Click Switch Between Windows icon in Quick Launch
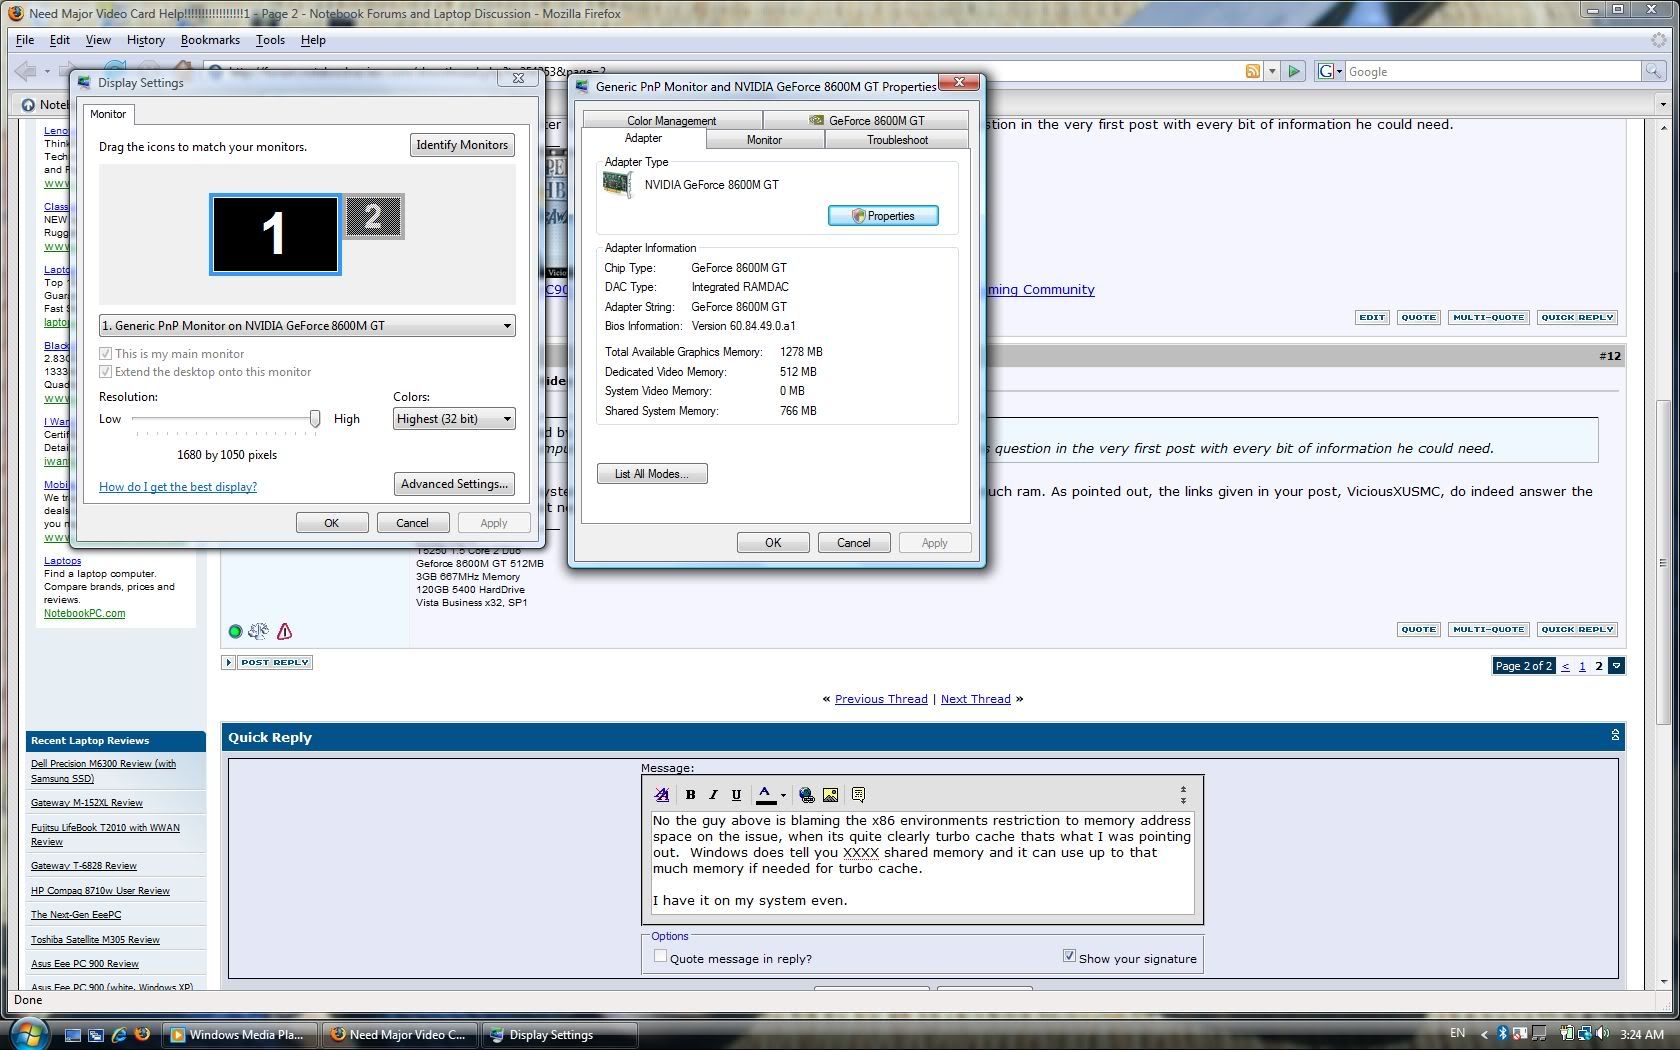The image size is (1680, 1050). click(96, 1035)
